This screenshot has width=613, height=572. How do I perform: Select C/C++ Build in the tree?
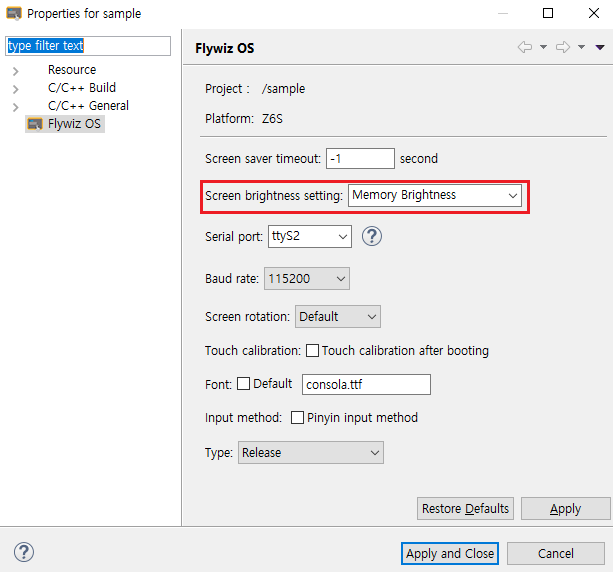point(82,88)
